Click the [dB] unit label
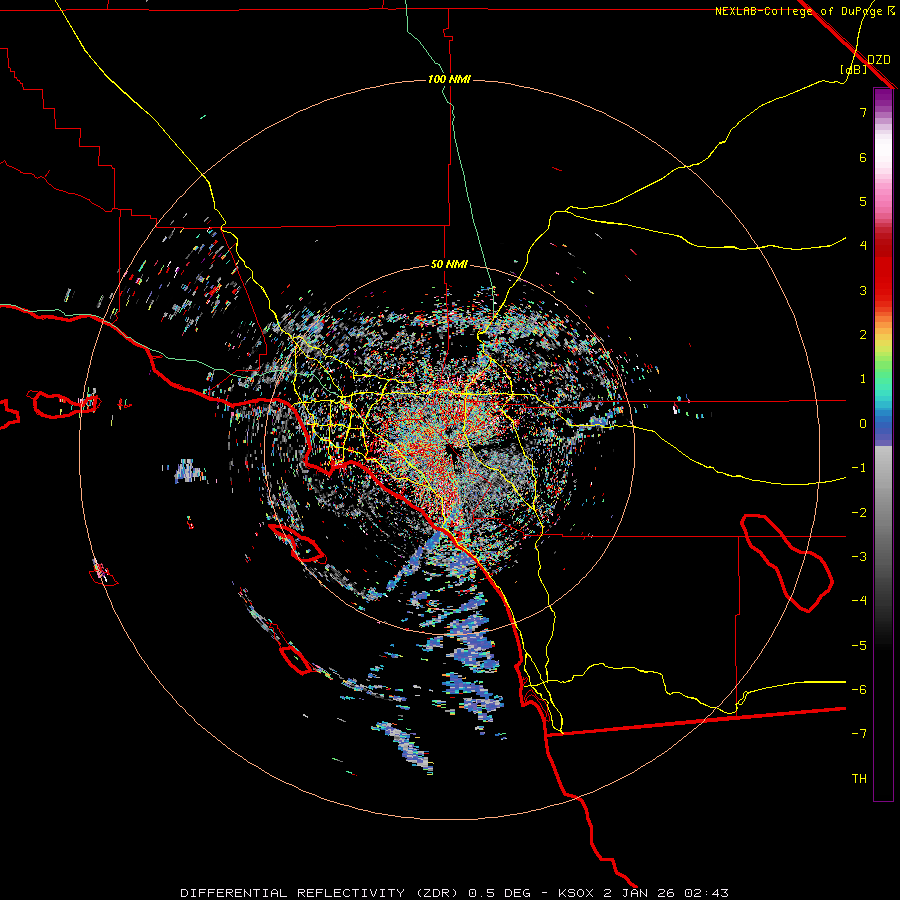This screenshot has height=900, width=900. click(854, 70)
